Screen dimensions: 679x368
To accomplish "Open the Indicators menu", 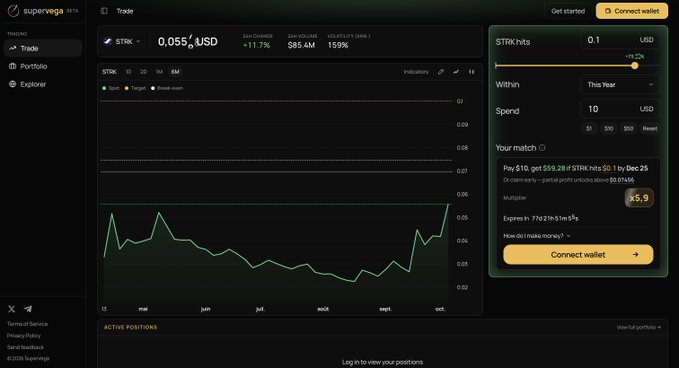I will point(416,72).
